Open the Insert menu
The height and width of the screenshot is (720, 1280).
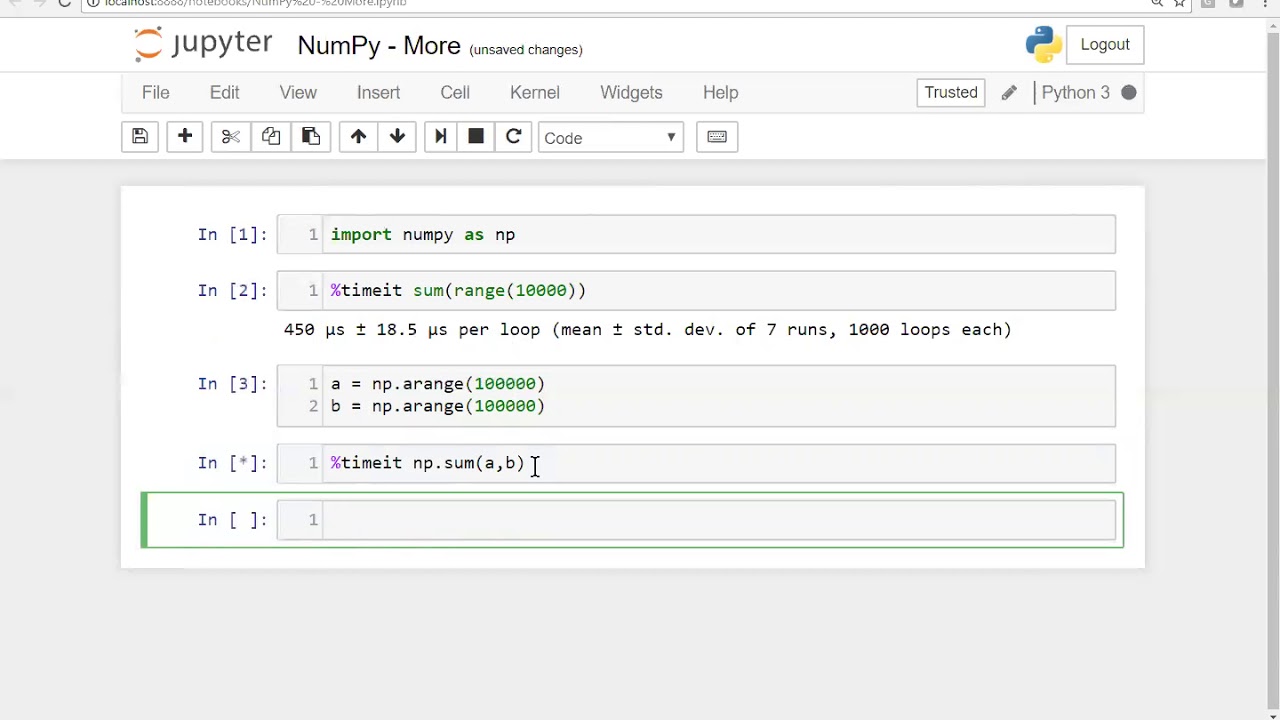(378, 93)
